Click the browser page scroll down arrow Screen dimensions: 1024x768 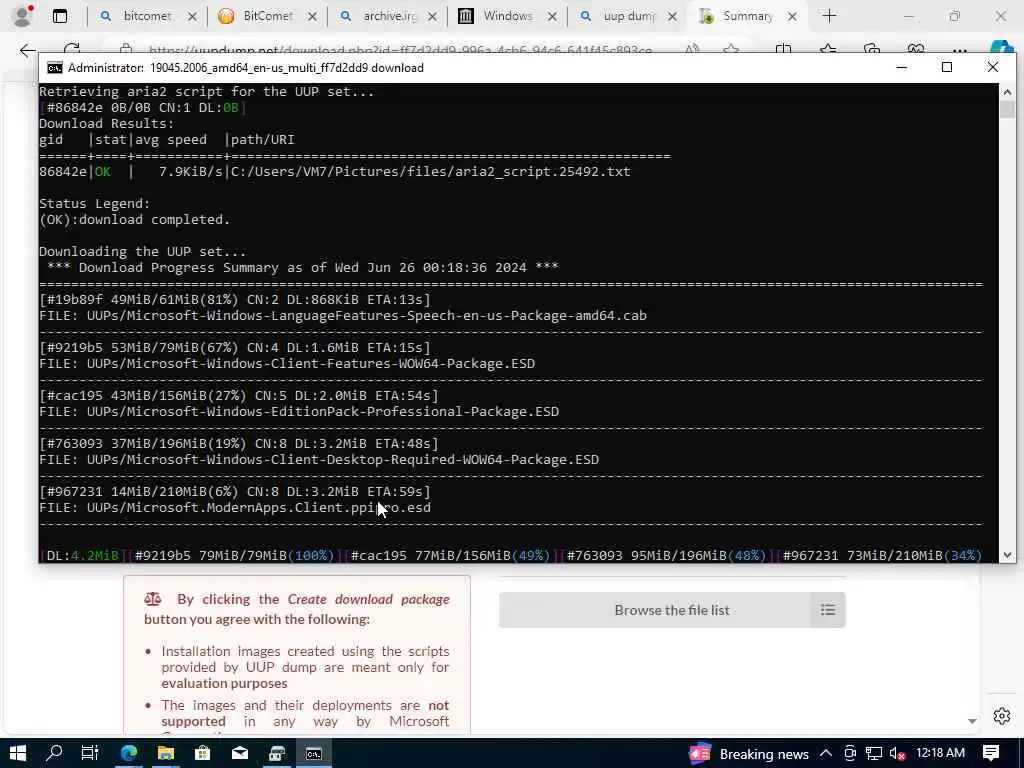pyautogui.click(x=972, y=722)
